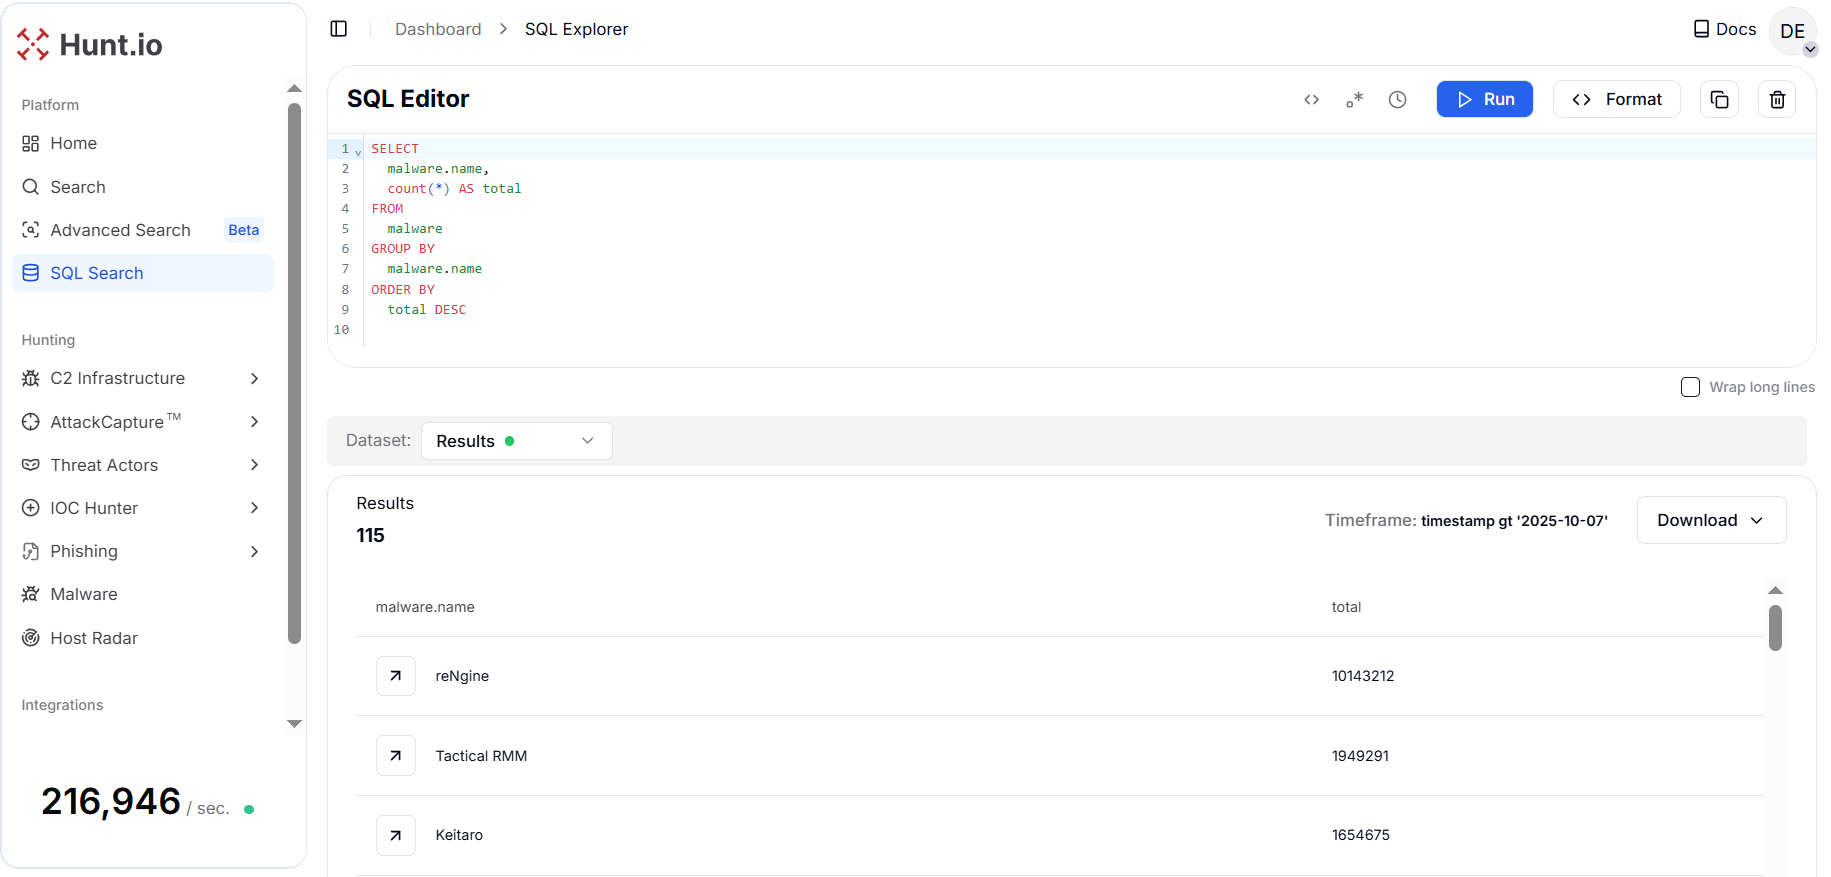Open the Docs link
Viewport: 1831px width, 877px height.
click(x=1724, y=29)
